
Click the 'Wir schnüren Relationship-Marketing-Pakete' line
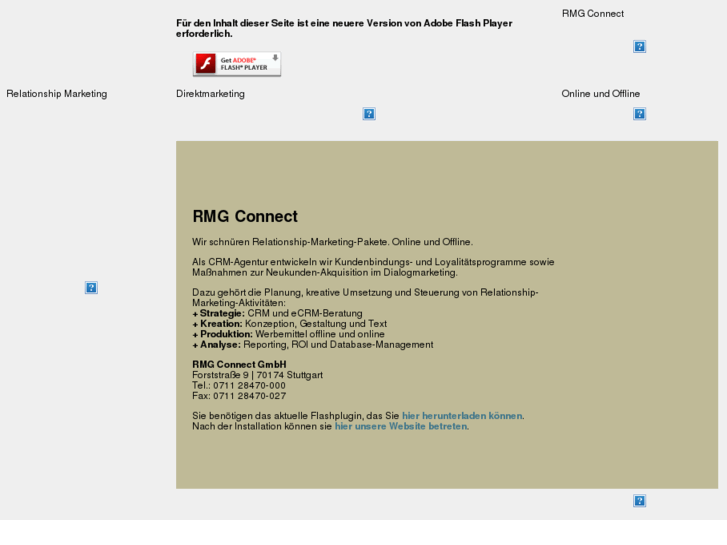pyautogui.click(x=332, y=242)
